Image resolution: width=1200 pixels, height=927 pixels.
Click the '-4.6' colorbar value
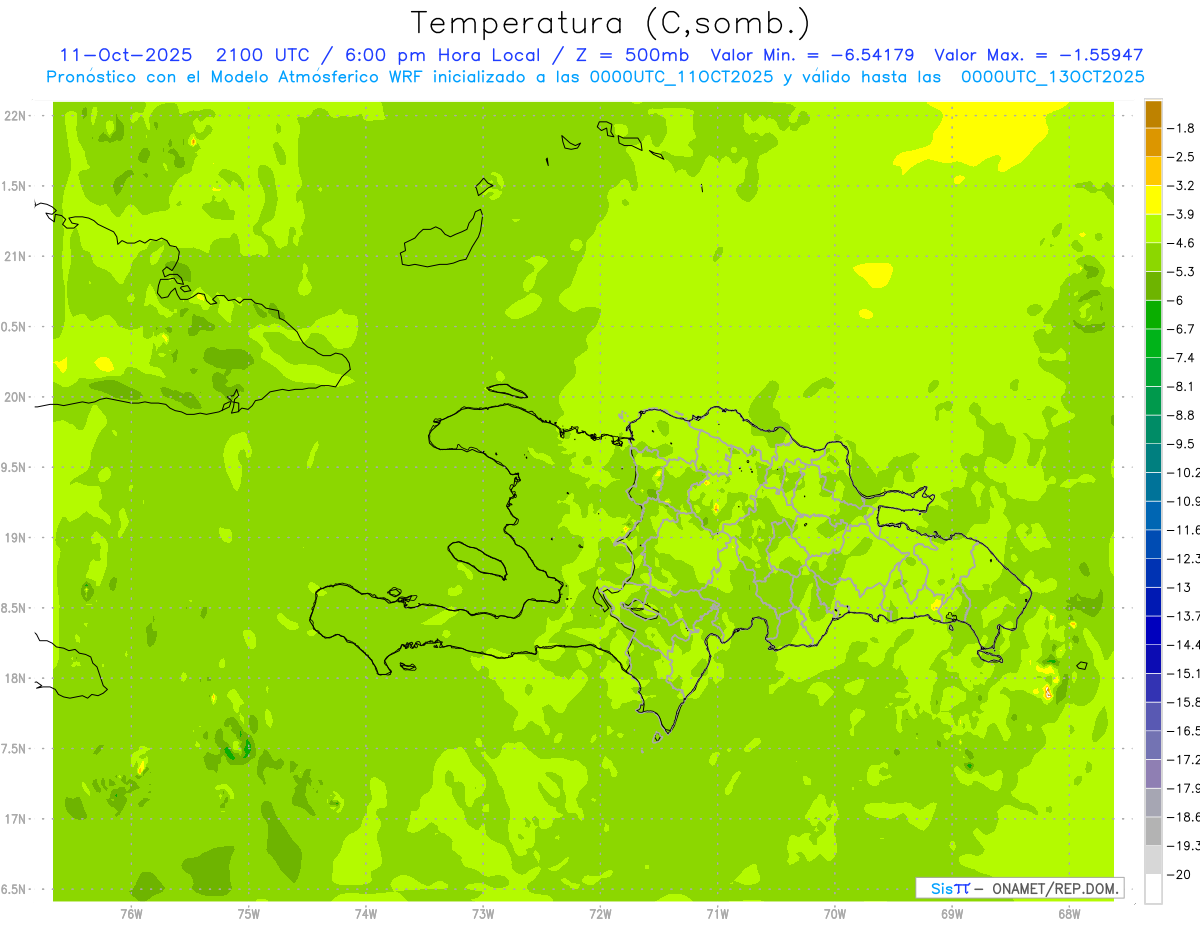coord(1183,243)
